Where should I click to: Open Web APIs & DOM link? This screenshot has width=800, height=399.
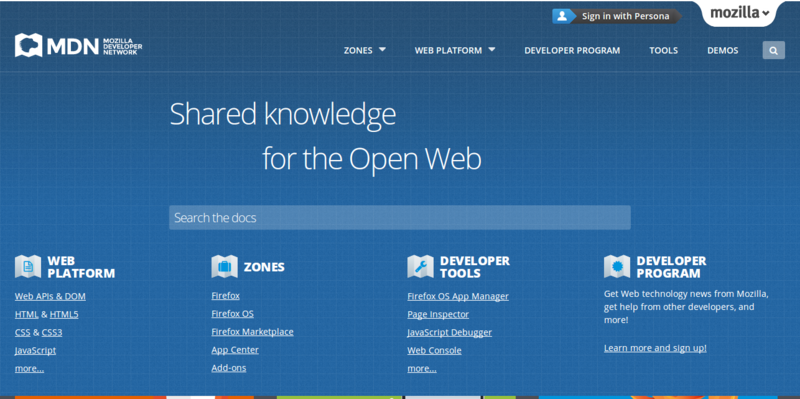coord(50,296)
